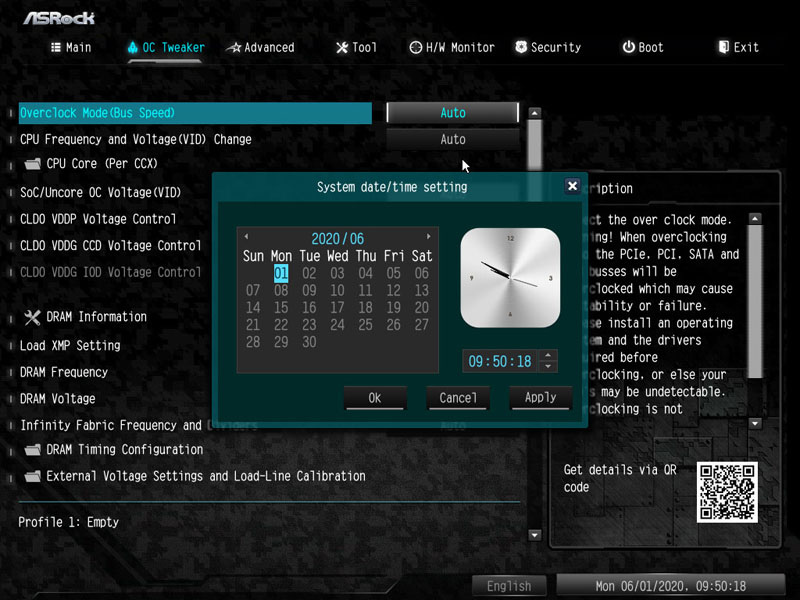The image size is (800, 600).
Task: Open CPU Frequency and Voltage Auto dropdown
Action: [x=453, y=139]
